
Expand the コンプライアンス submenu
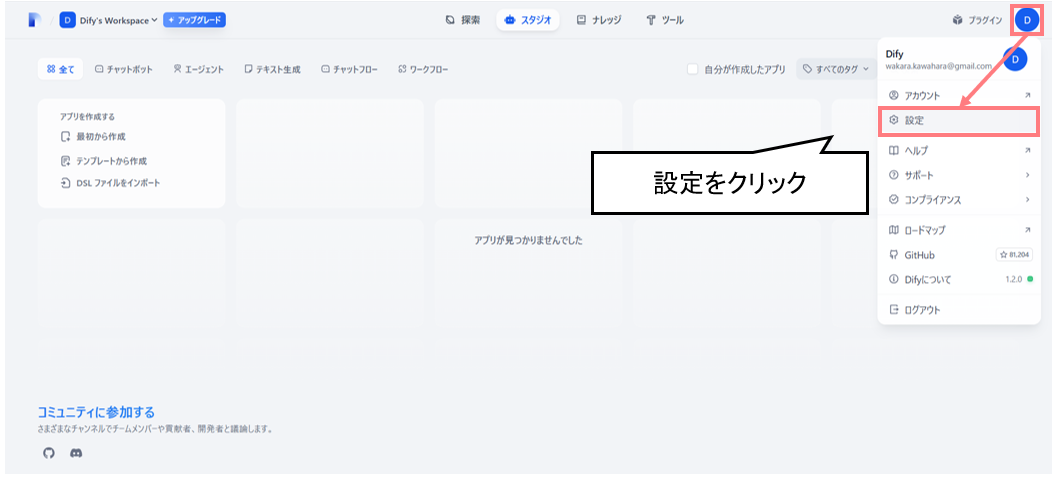(x=958, y=199)
